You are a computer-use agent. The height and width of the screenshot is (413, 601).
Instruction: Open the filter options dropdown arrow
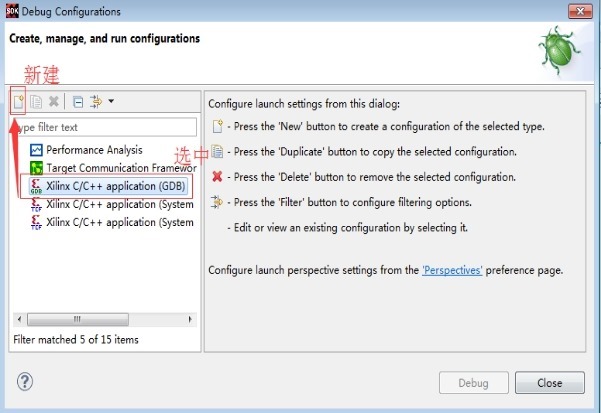click(x=111, y=101)
